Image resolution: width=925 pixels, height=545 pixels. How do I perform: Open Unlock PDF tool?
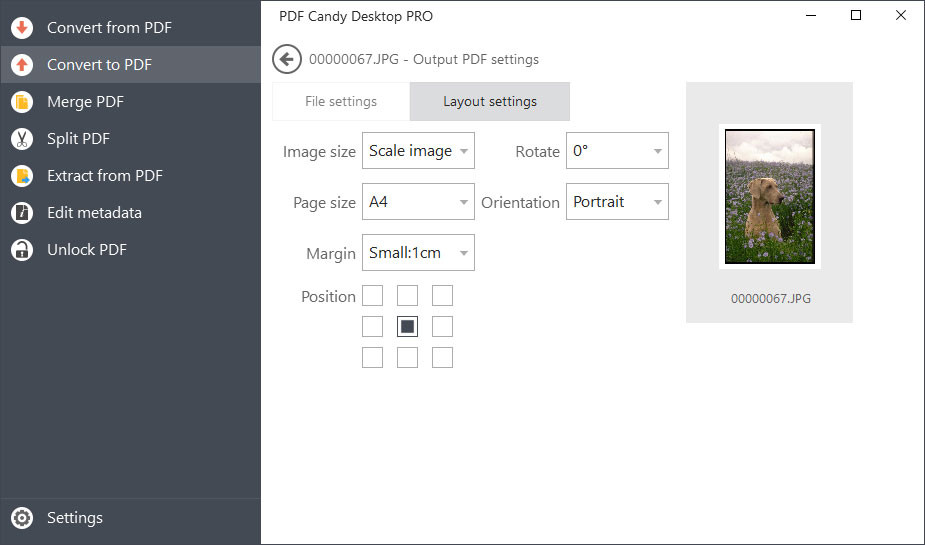click(x=130, y=250)
